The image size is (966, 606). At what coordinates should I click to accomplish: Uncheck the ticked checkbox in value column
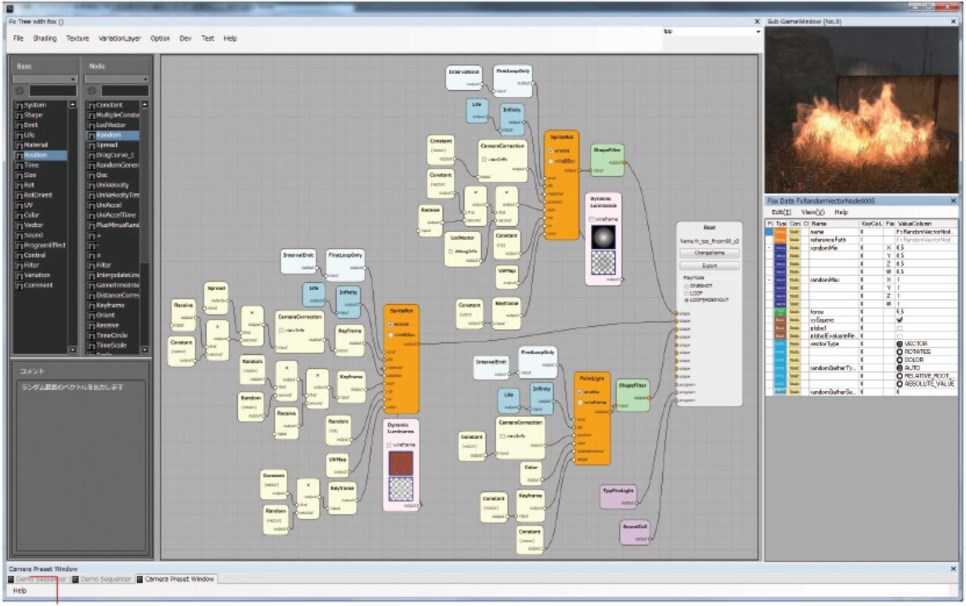(x=899, y=320)
